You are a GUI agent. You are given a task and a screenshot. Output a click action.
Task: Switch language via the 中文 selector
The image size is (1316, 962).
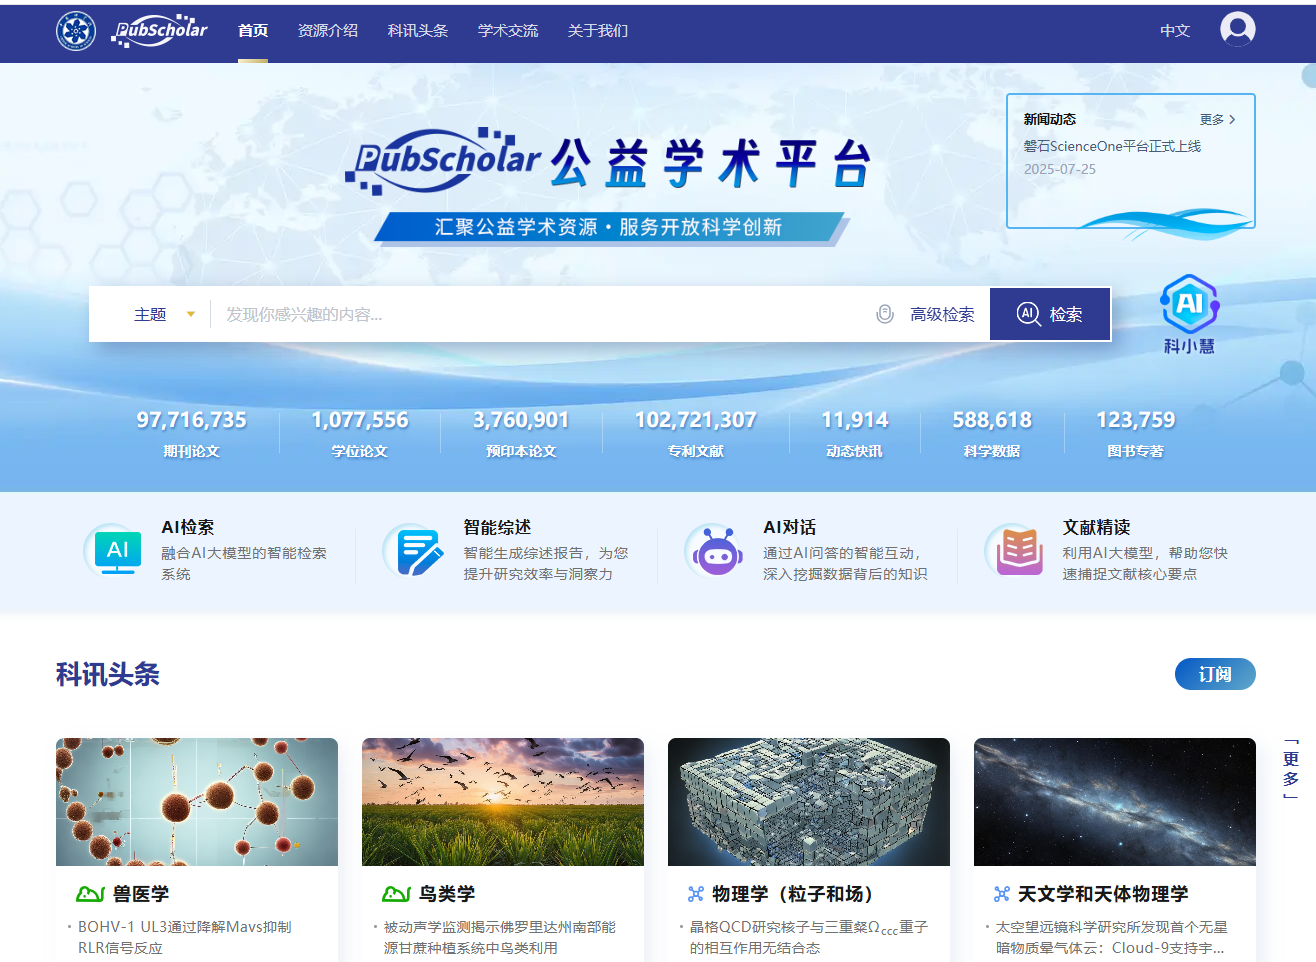pyautogui.click(x=1175, y=31)
